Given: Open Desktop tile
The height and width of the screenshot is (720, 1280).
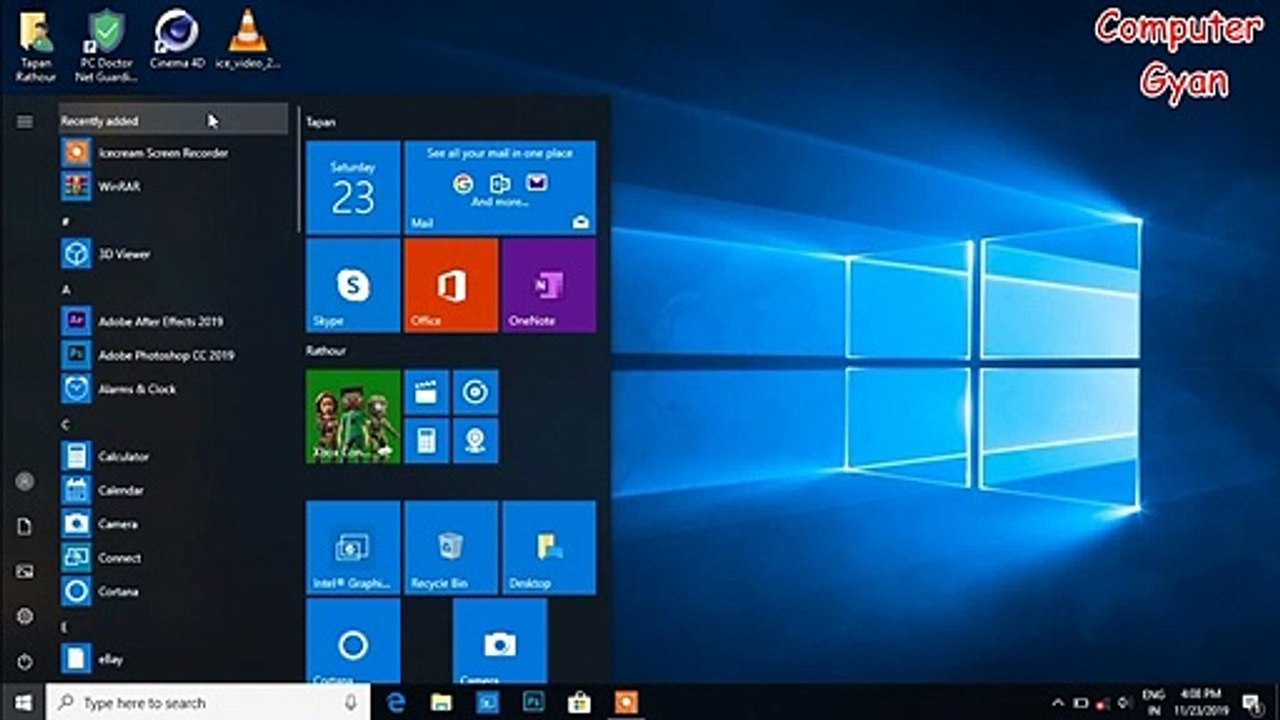Looking at the screenshot, I should click(x=549, y=548).
